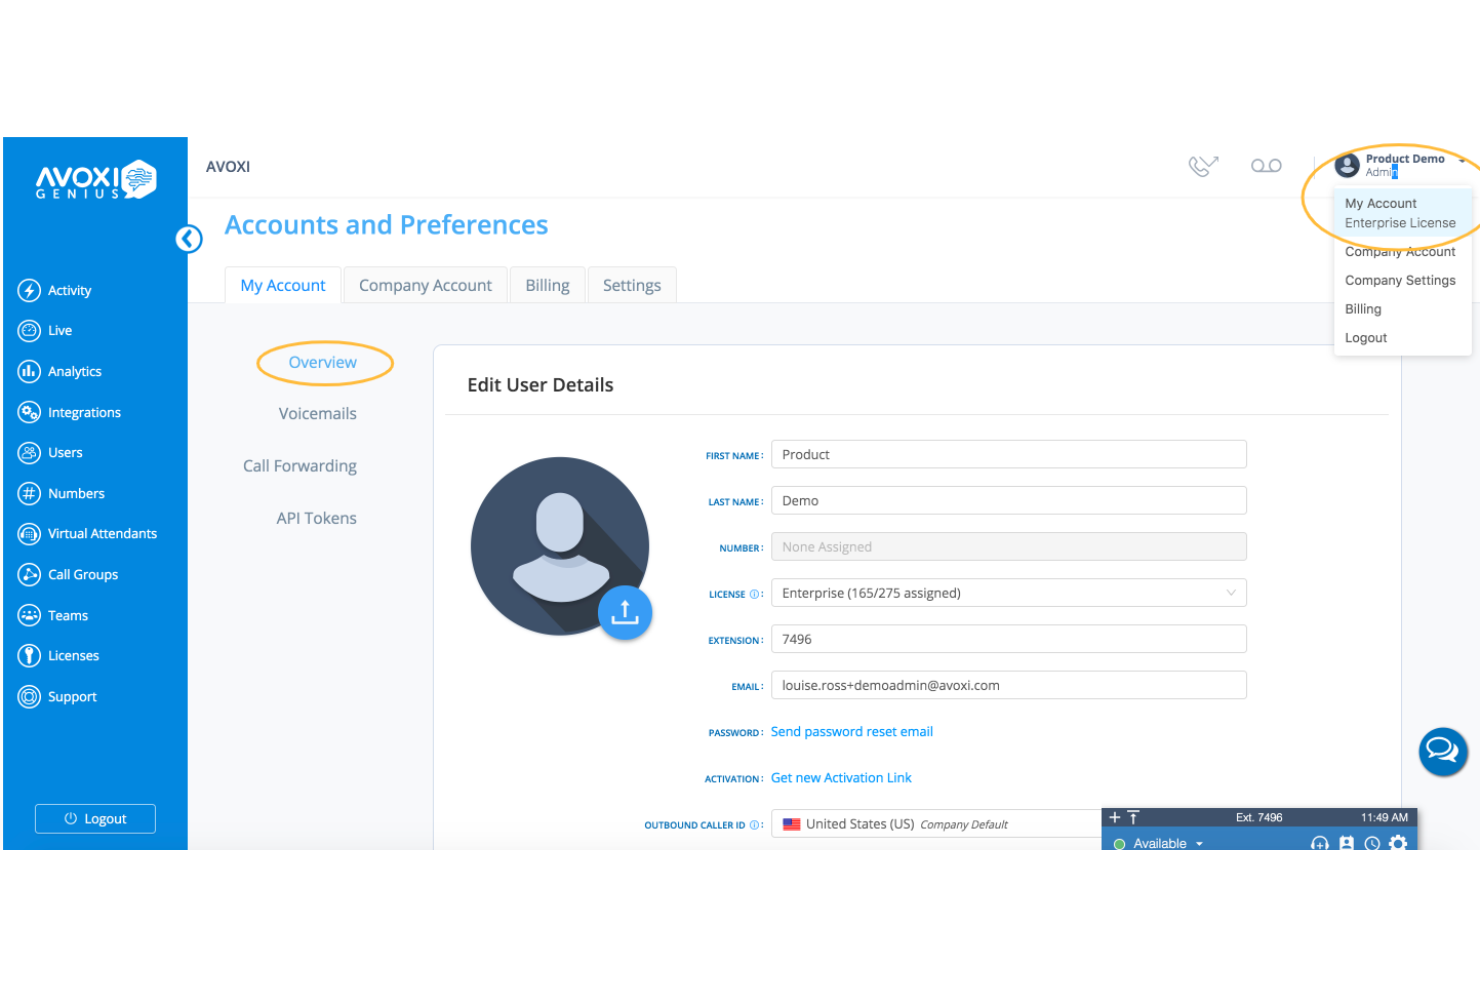Open Numbers in the sidebar

pyautogui.click(x=61, y=493)
